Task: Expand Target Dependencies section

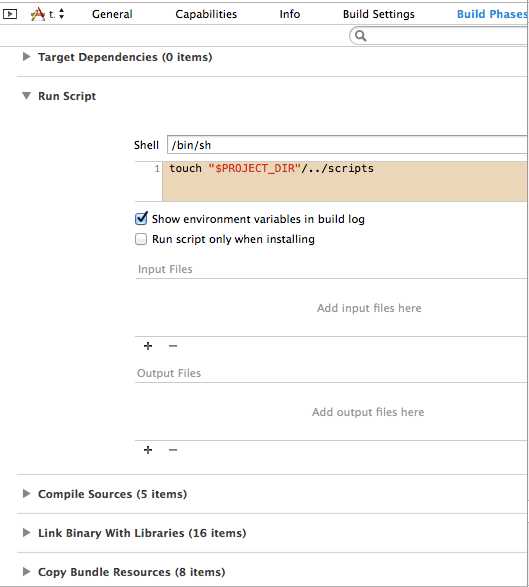Action: pyautogui.click(x=26, y=57)
